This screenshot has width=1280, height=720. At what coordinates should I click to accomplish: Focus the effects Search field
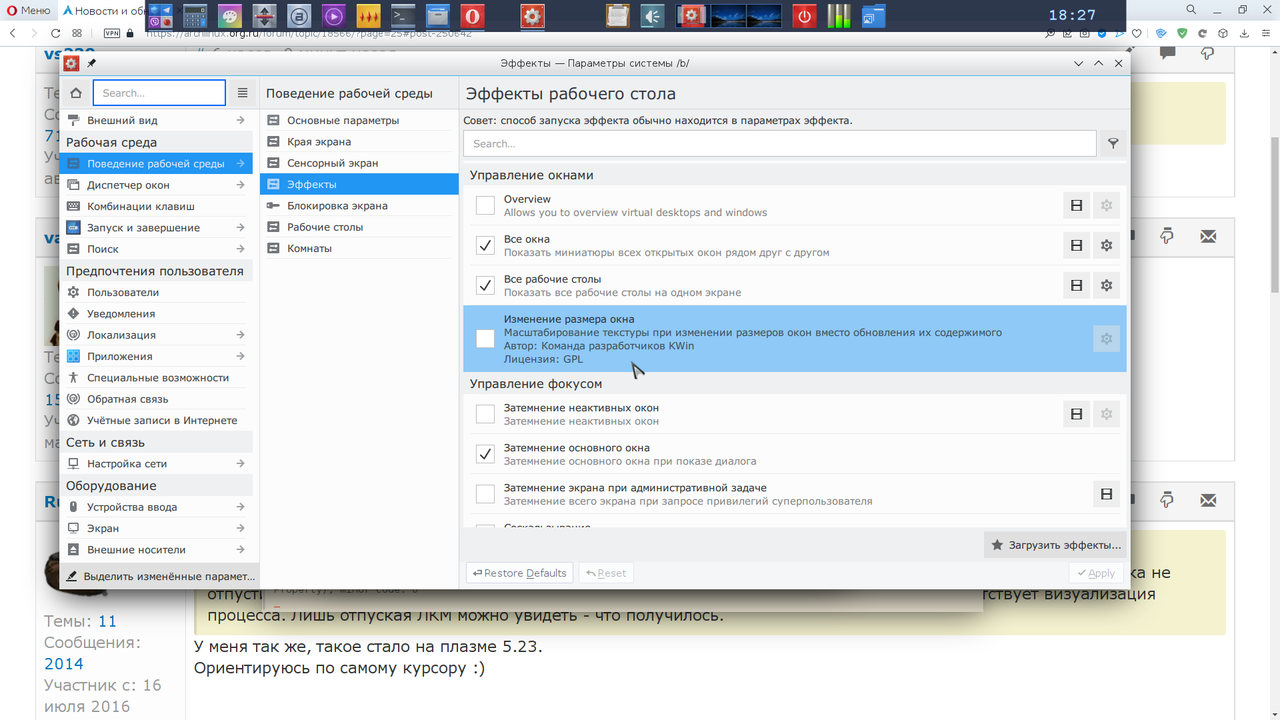point(779,144)
